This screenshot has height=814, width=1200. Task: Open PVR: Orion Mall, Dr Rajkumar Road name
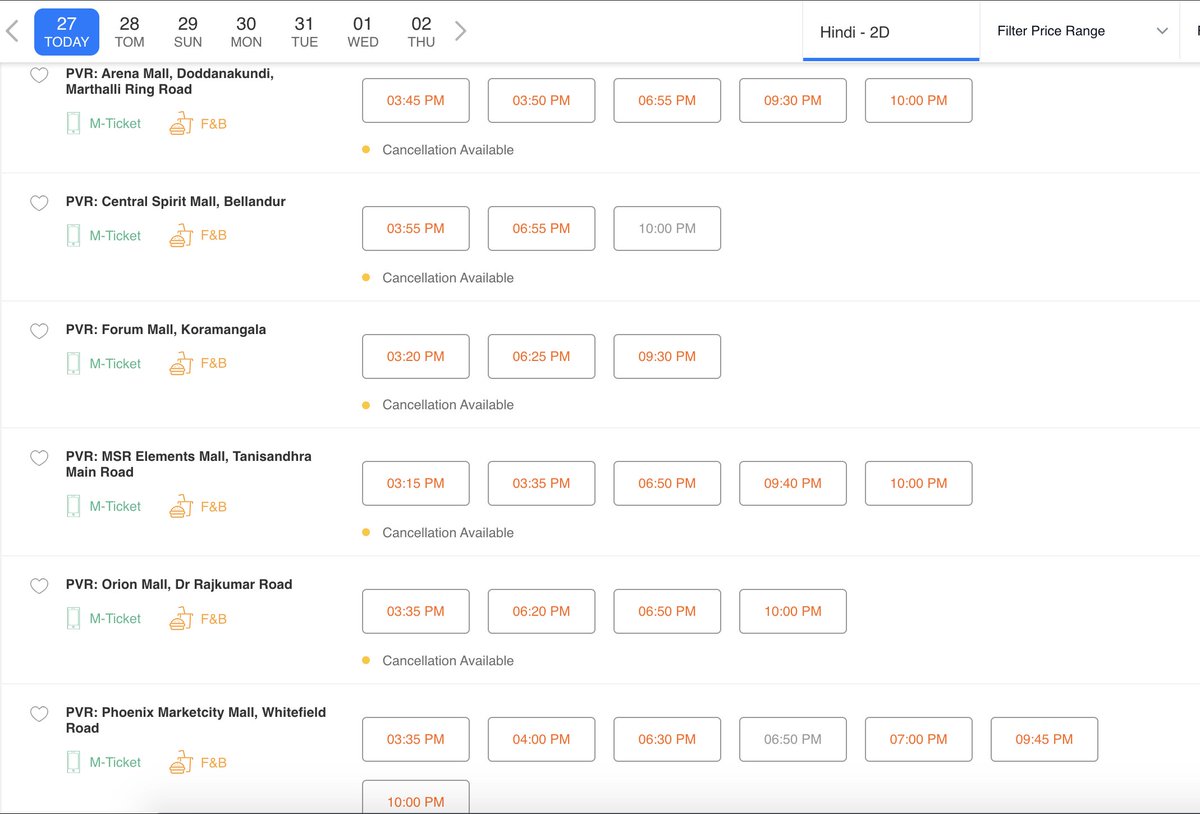pyautogui.click(x=179, y=584)
